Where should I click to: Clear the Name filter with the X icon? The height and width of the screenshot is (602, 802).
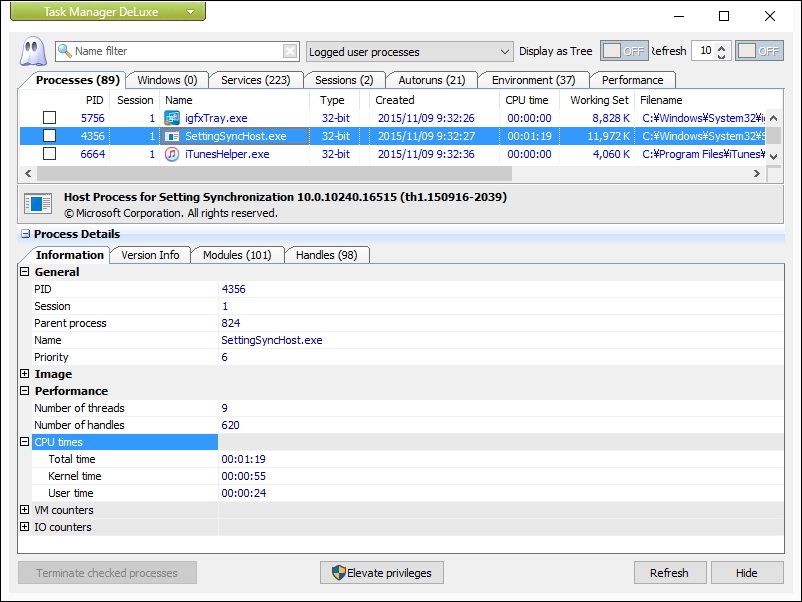[x=289, y=51]
